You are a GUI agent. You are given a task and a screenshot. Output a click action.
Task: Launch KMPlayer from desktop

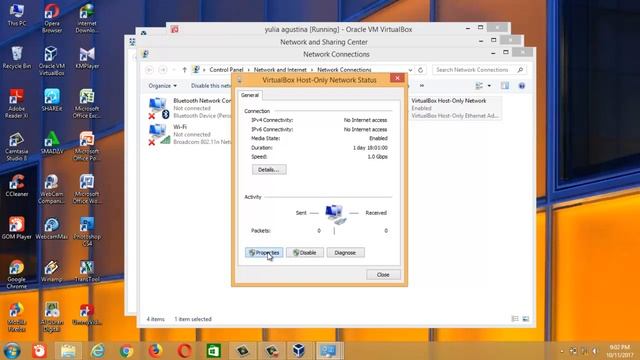click(87, 58)
